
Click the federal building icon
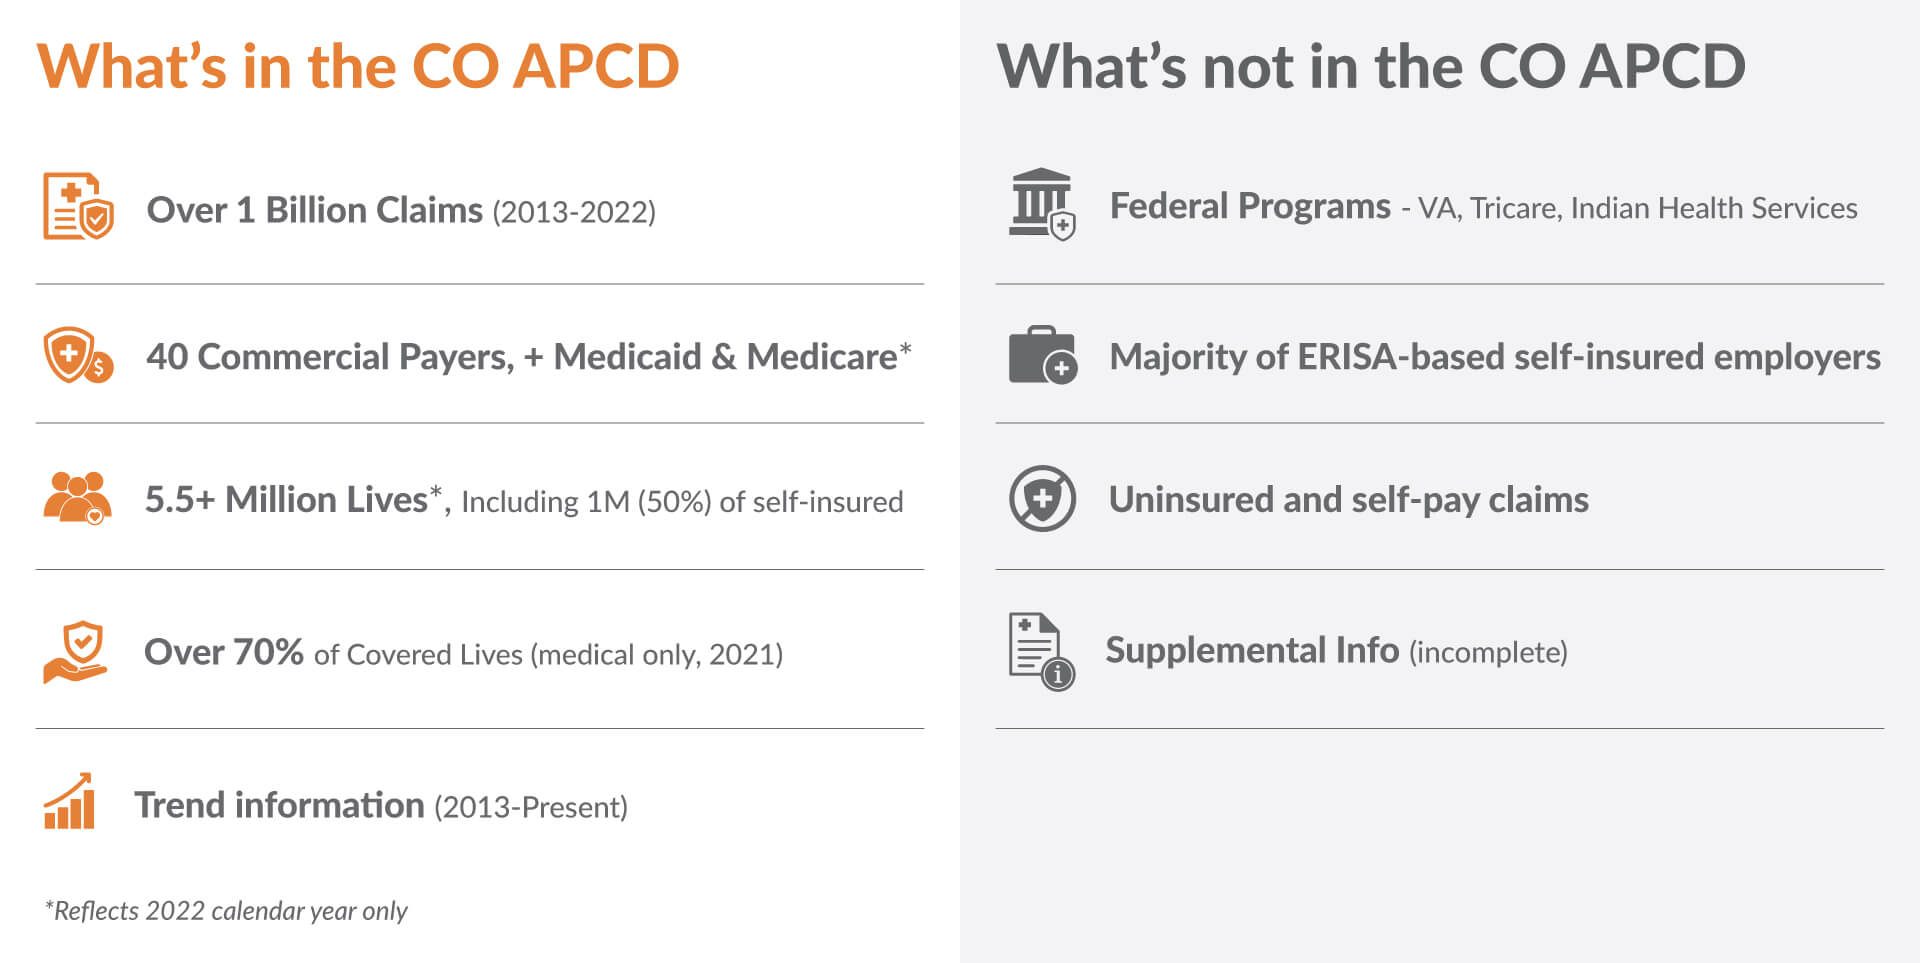click(x=1041, y=204)
